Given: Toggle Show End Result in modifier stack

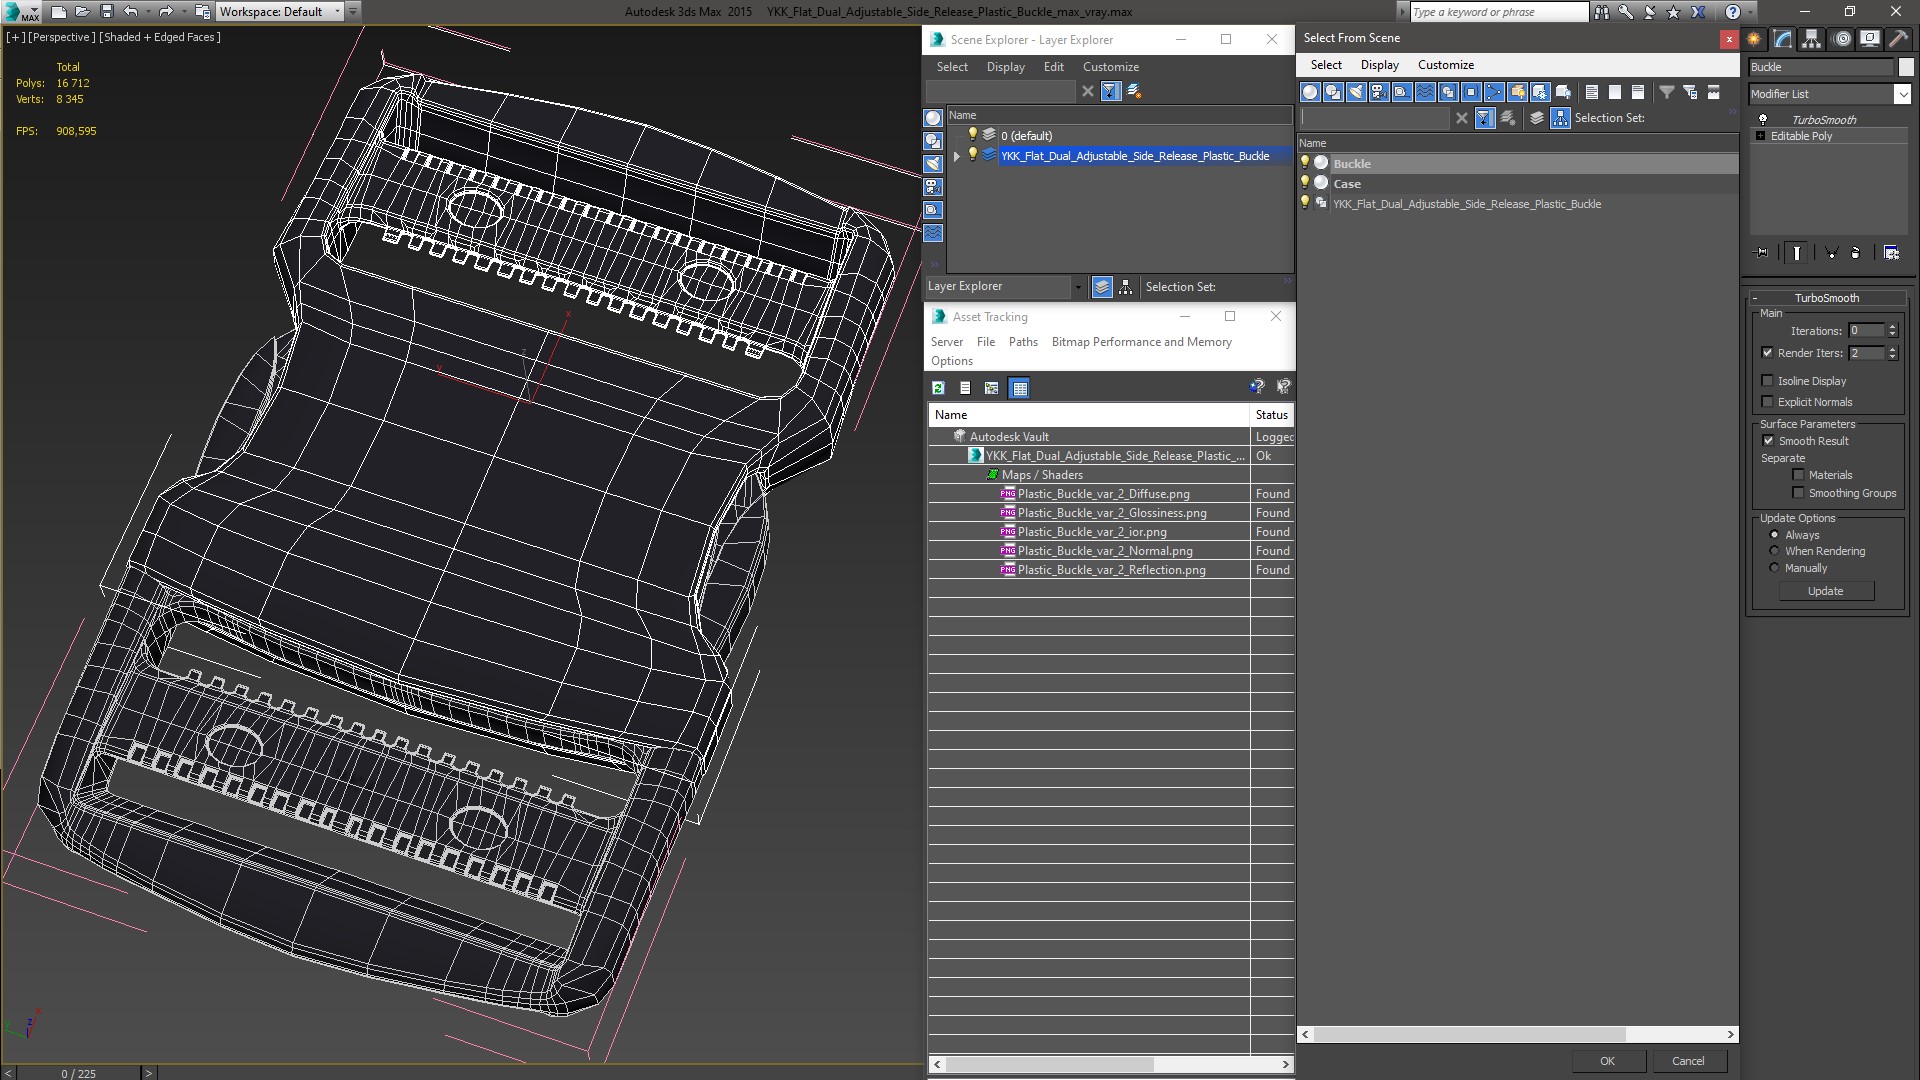Looking at the screenshot, I should (x=1797, y=253).
